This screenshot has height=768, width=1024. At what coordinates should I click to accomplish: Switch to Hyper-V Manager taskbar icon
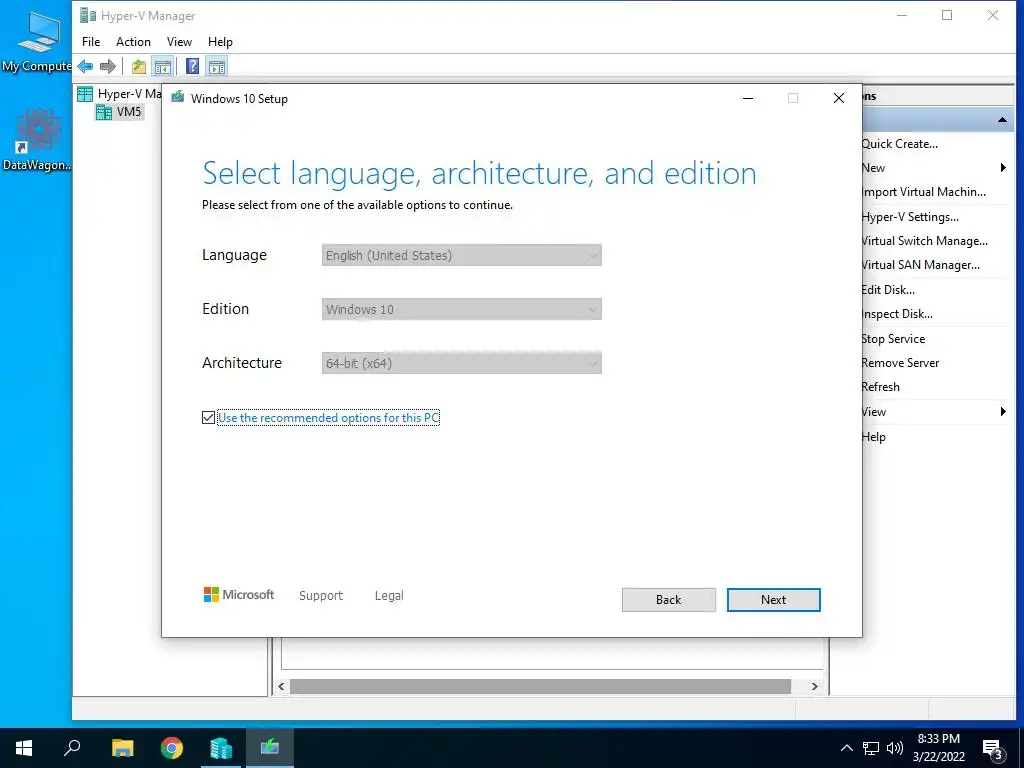[221, 748]
